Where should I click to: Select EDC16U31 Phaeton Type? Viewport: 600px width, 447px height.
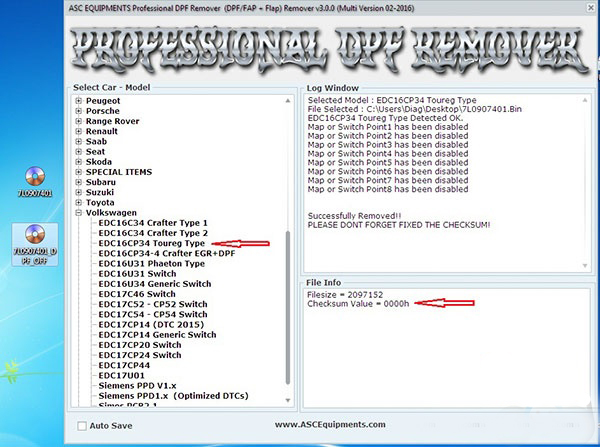[x=152, y=264]
